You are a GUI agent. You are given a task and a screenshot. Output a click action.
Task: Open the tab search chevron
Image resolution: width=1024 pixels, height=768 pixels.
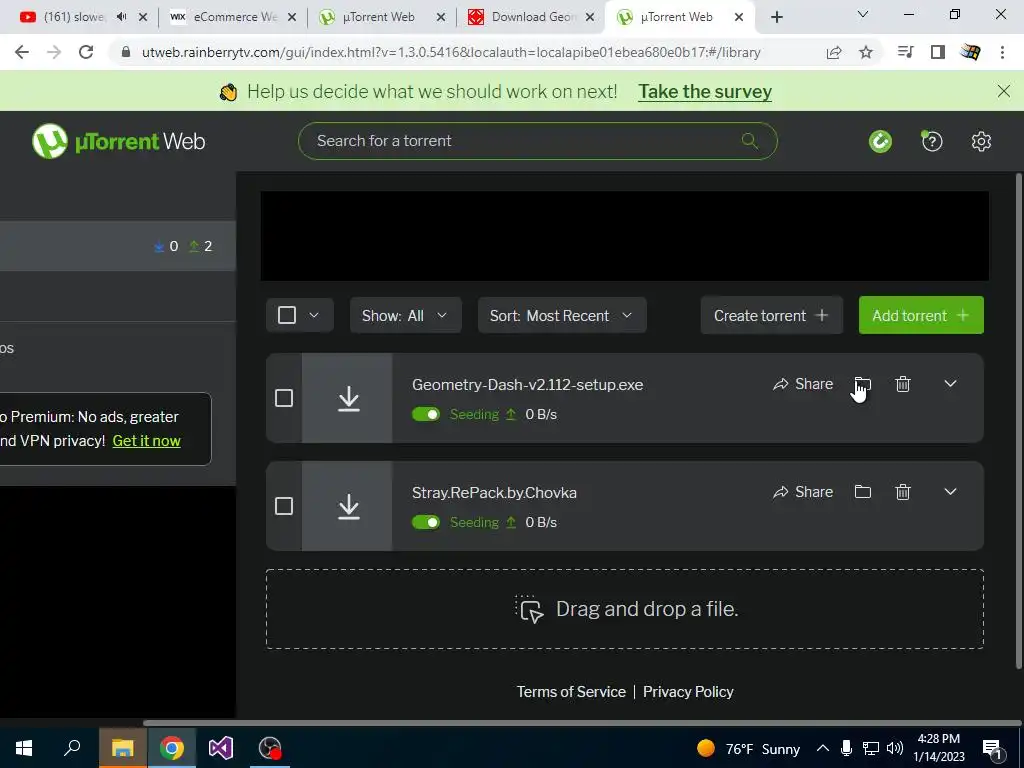863,14
